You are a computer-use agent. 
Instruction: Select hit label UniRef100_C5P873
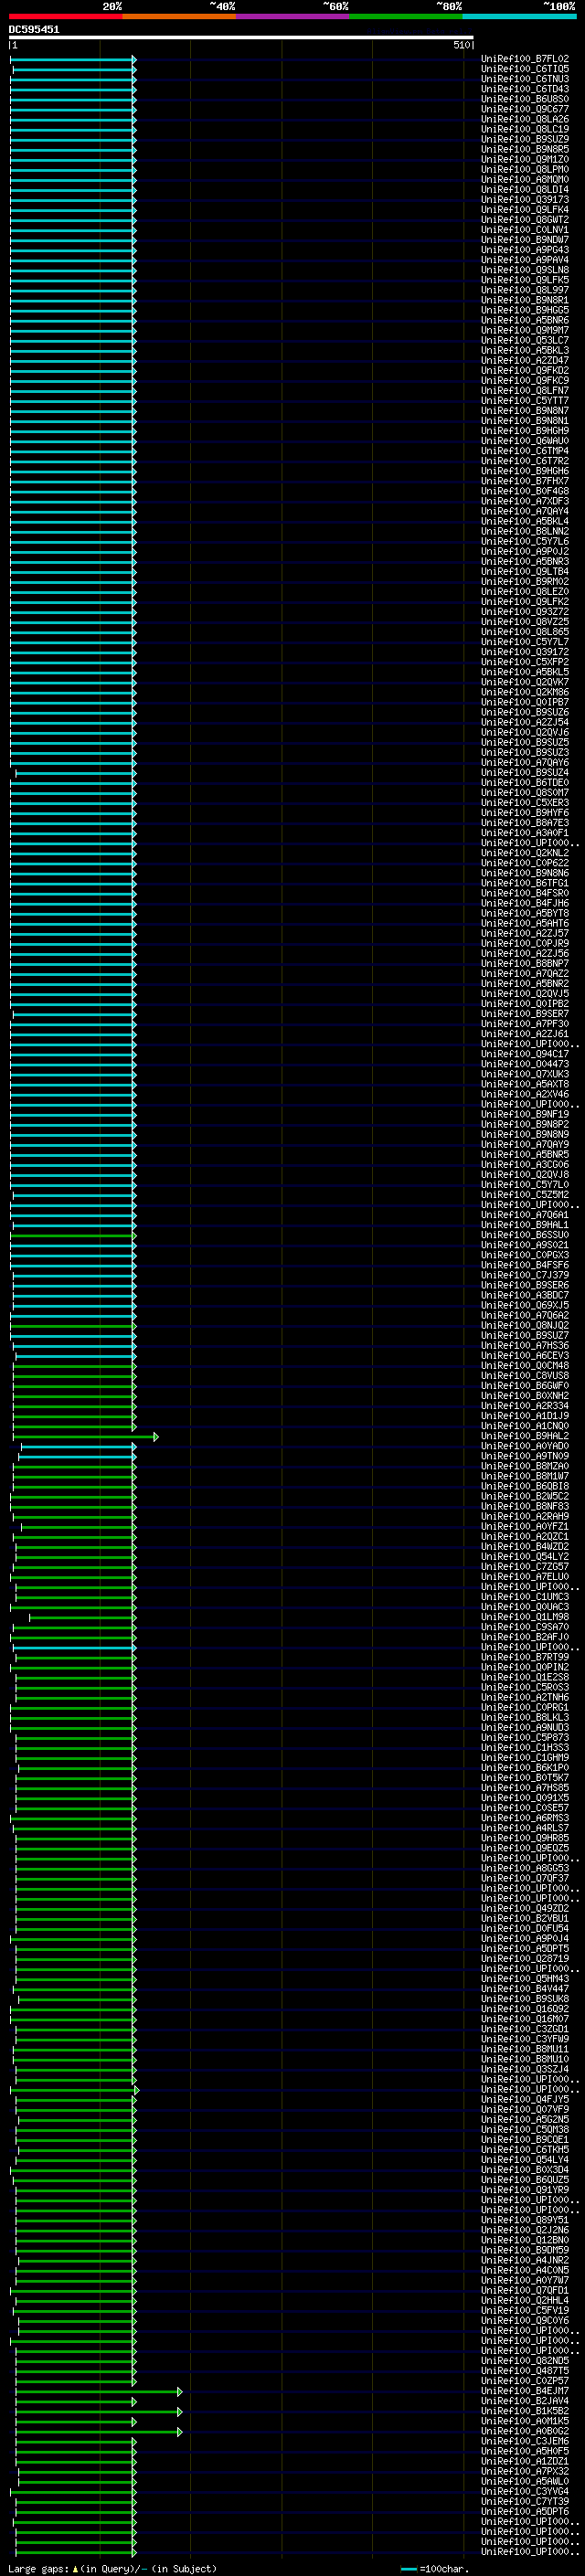click(x=525, y=1738)
